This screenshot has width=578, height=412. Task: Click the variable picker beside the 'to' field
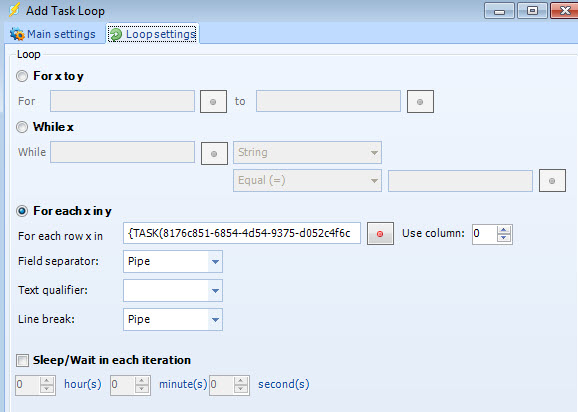coord(420,102)
